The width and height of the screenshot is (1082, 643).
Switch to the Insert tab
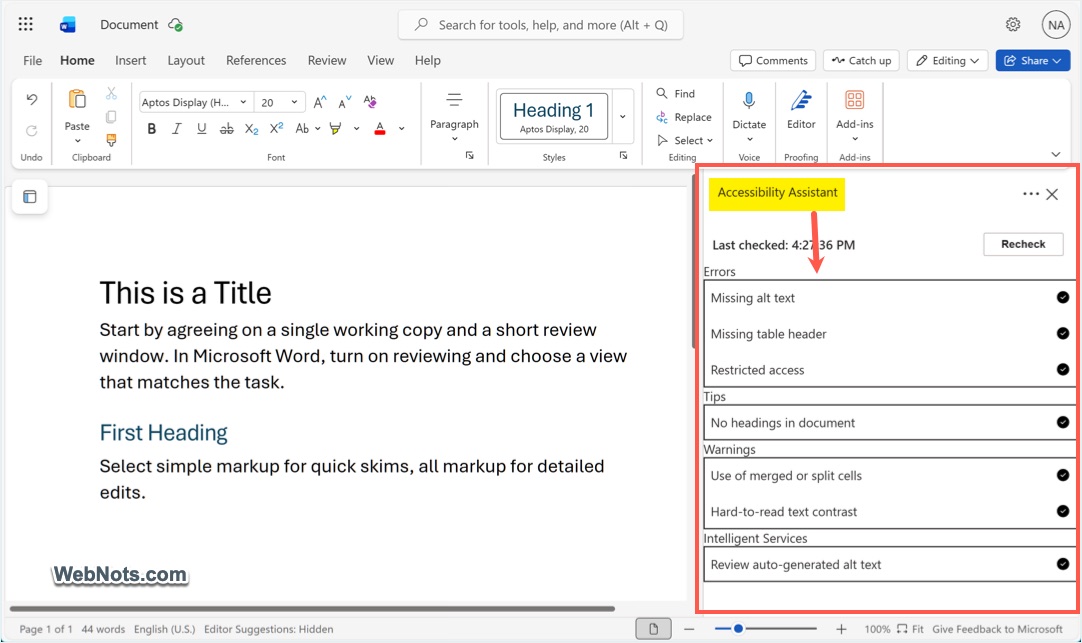pyautogui.click(x=130, y=61)
